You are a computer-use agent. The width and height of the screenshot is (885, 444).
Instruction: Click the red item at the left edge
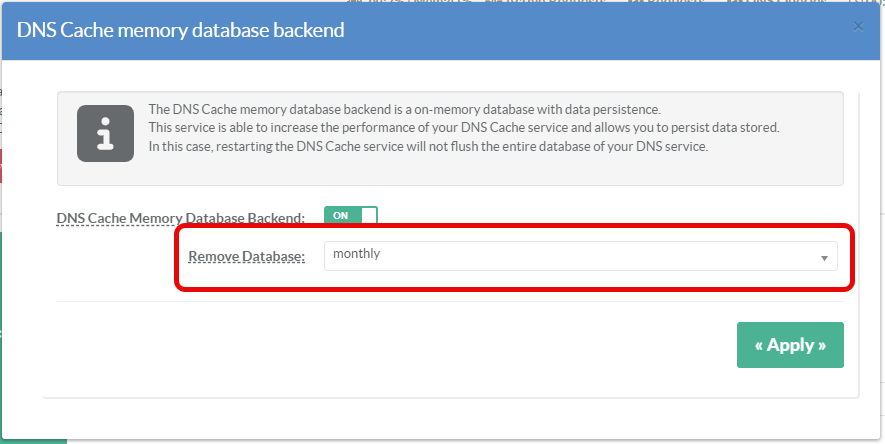pyautogui.click(x=2, y=166)
